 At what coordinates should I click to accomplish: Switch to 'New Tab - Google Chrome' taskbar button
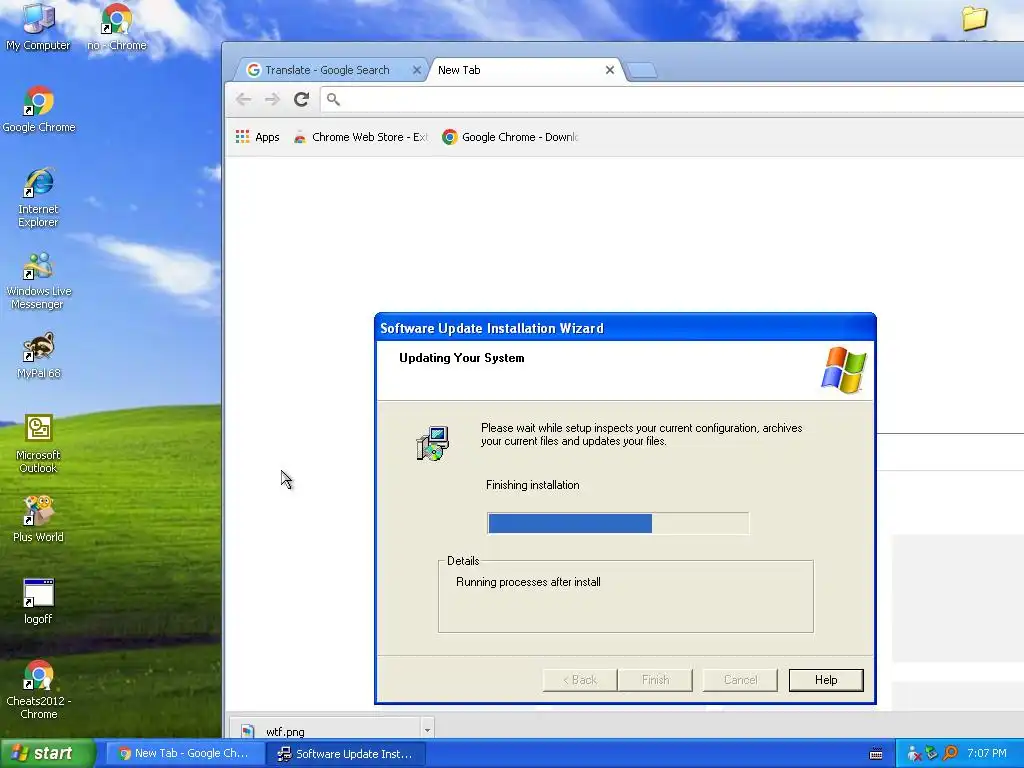[184, 753]
